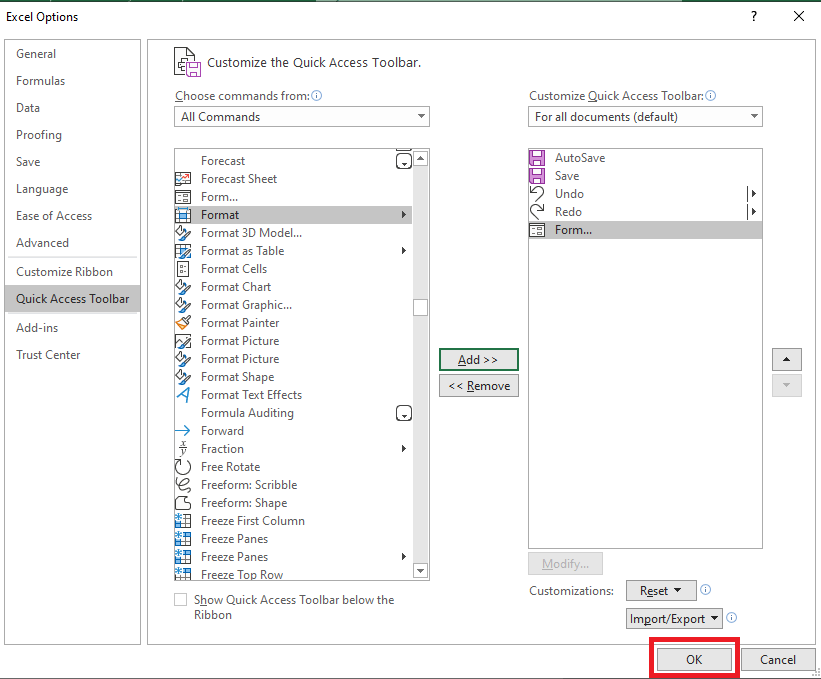821x679 pixels.
Task: Click the << Remove button
Action: [479, 386]
